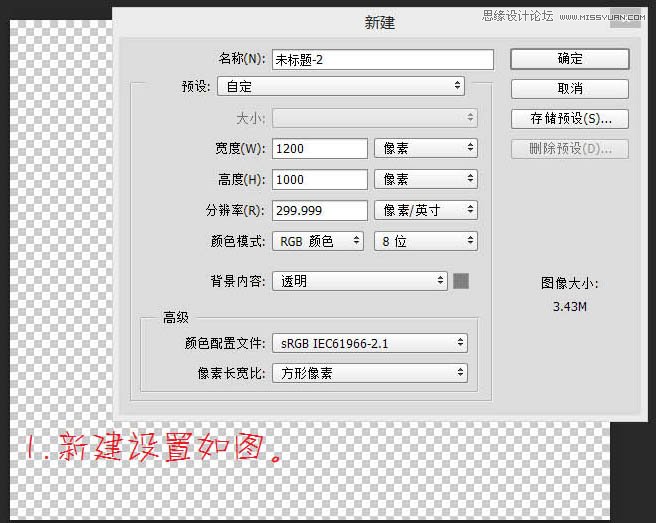Click the 高级 section label
The image size is (656, 523).
point(176,318)
